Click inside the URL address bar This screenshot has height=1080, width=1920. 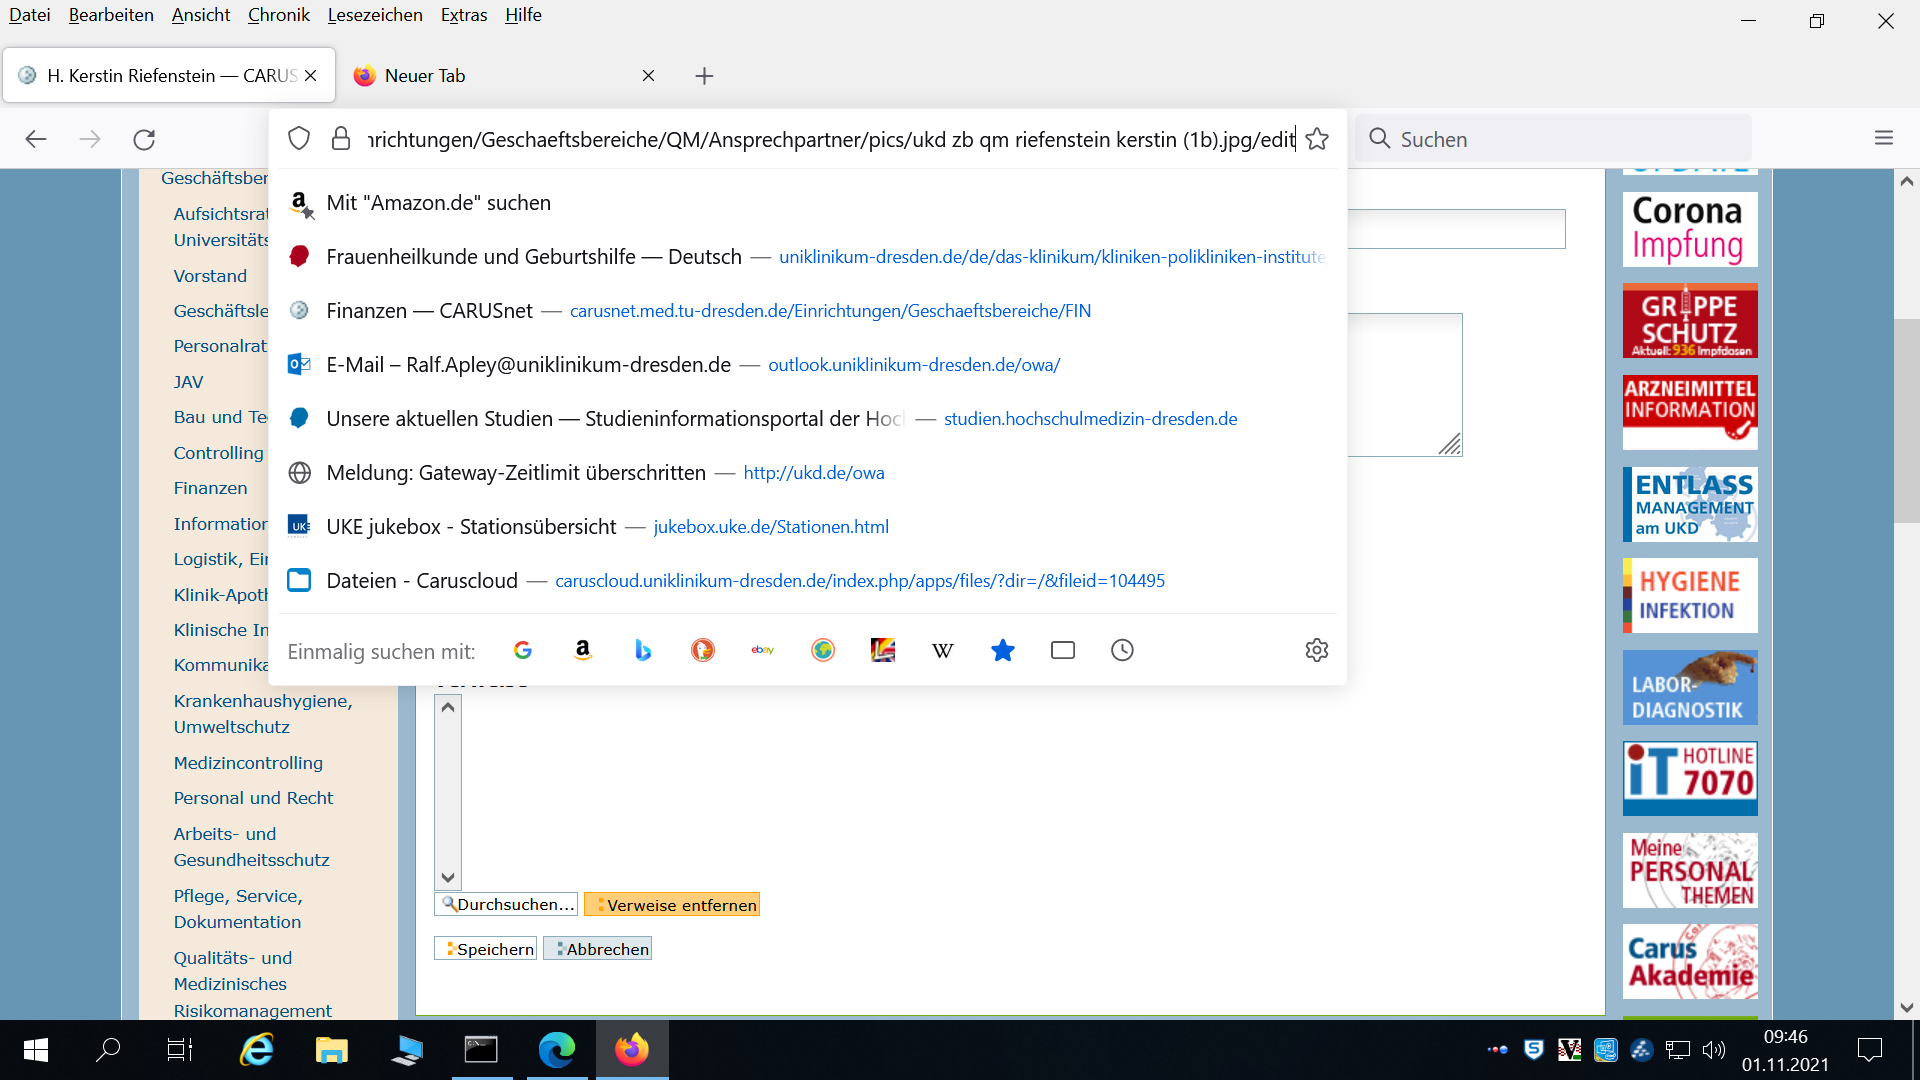tap(830, 139)
